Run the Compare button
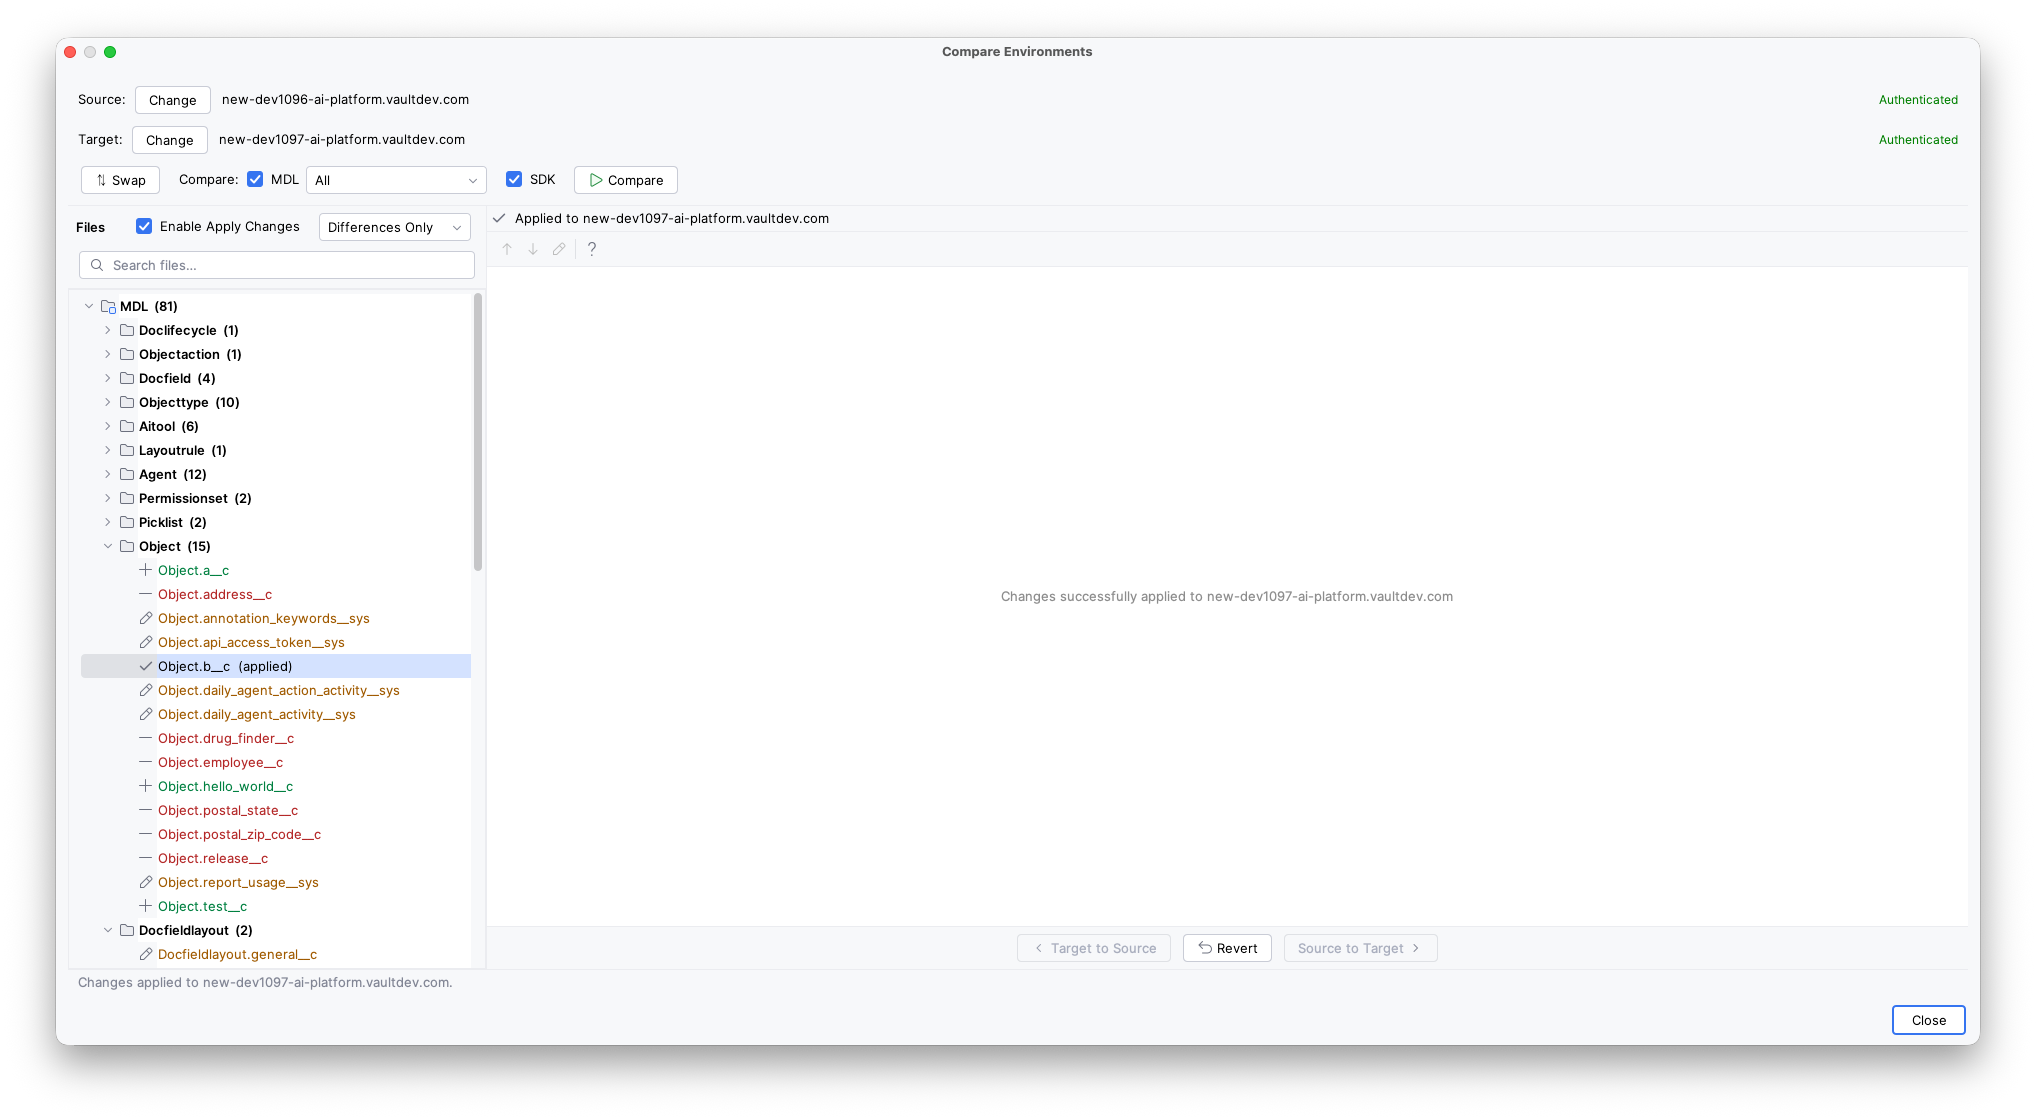The height and width of the screenshot is (1119, 2036). (626, 180)
